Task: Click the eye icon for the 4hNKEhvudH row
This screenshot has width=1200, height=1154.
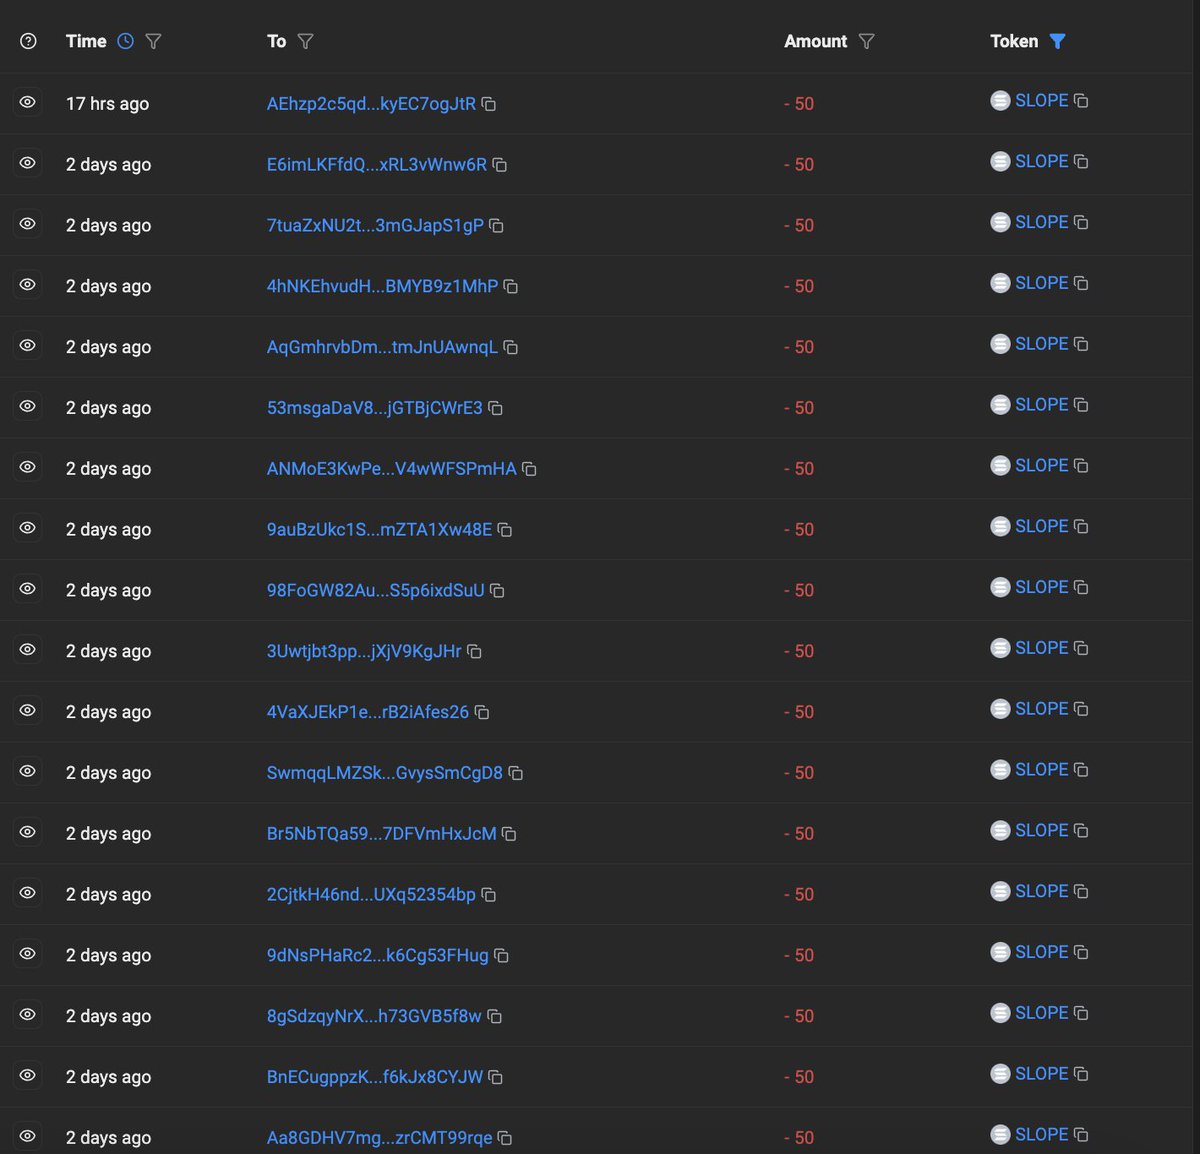Action: [28, 285]
